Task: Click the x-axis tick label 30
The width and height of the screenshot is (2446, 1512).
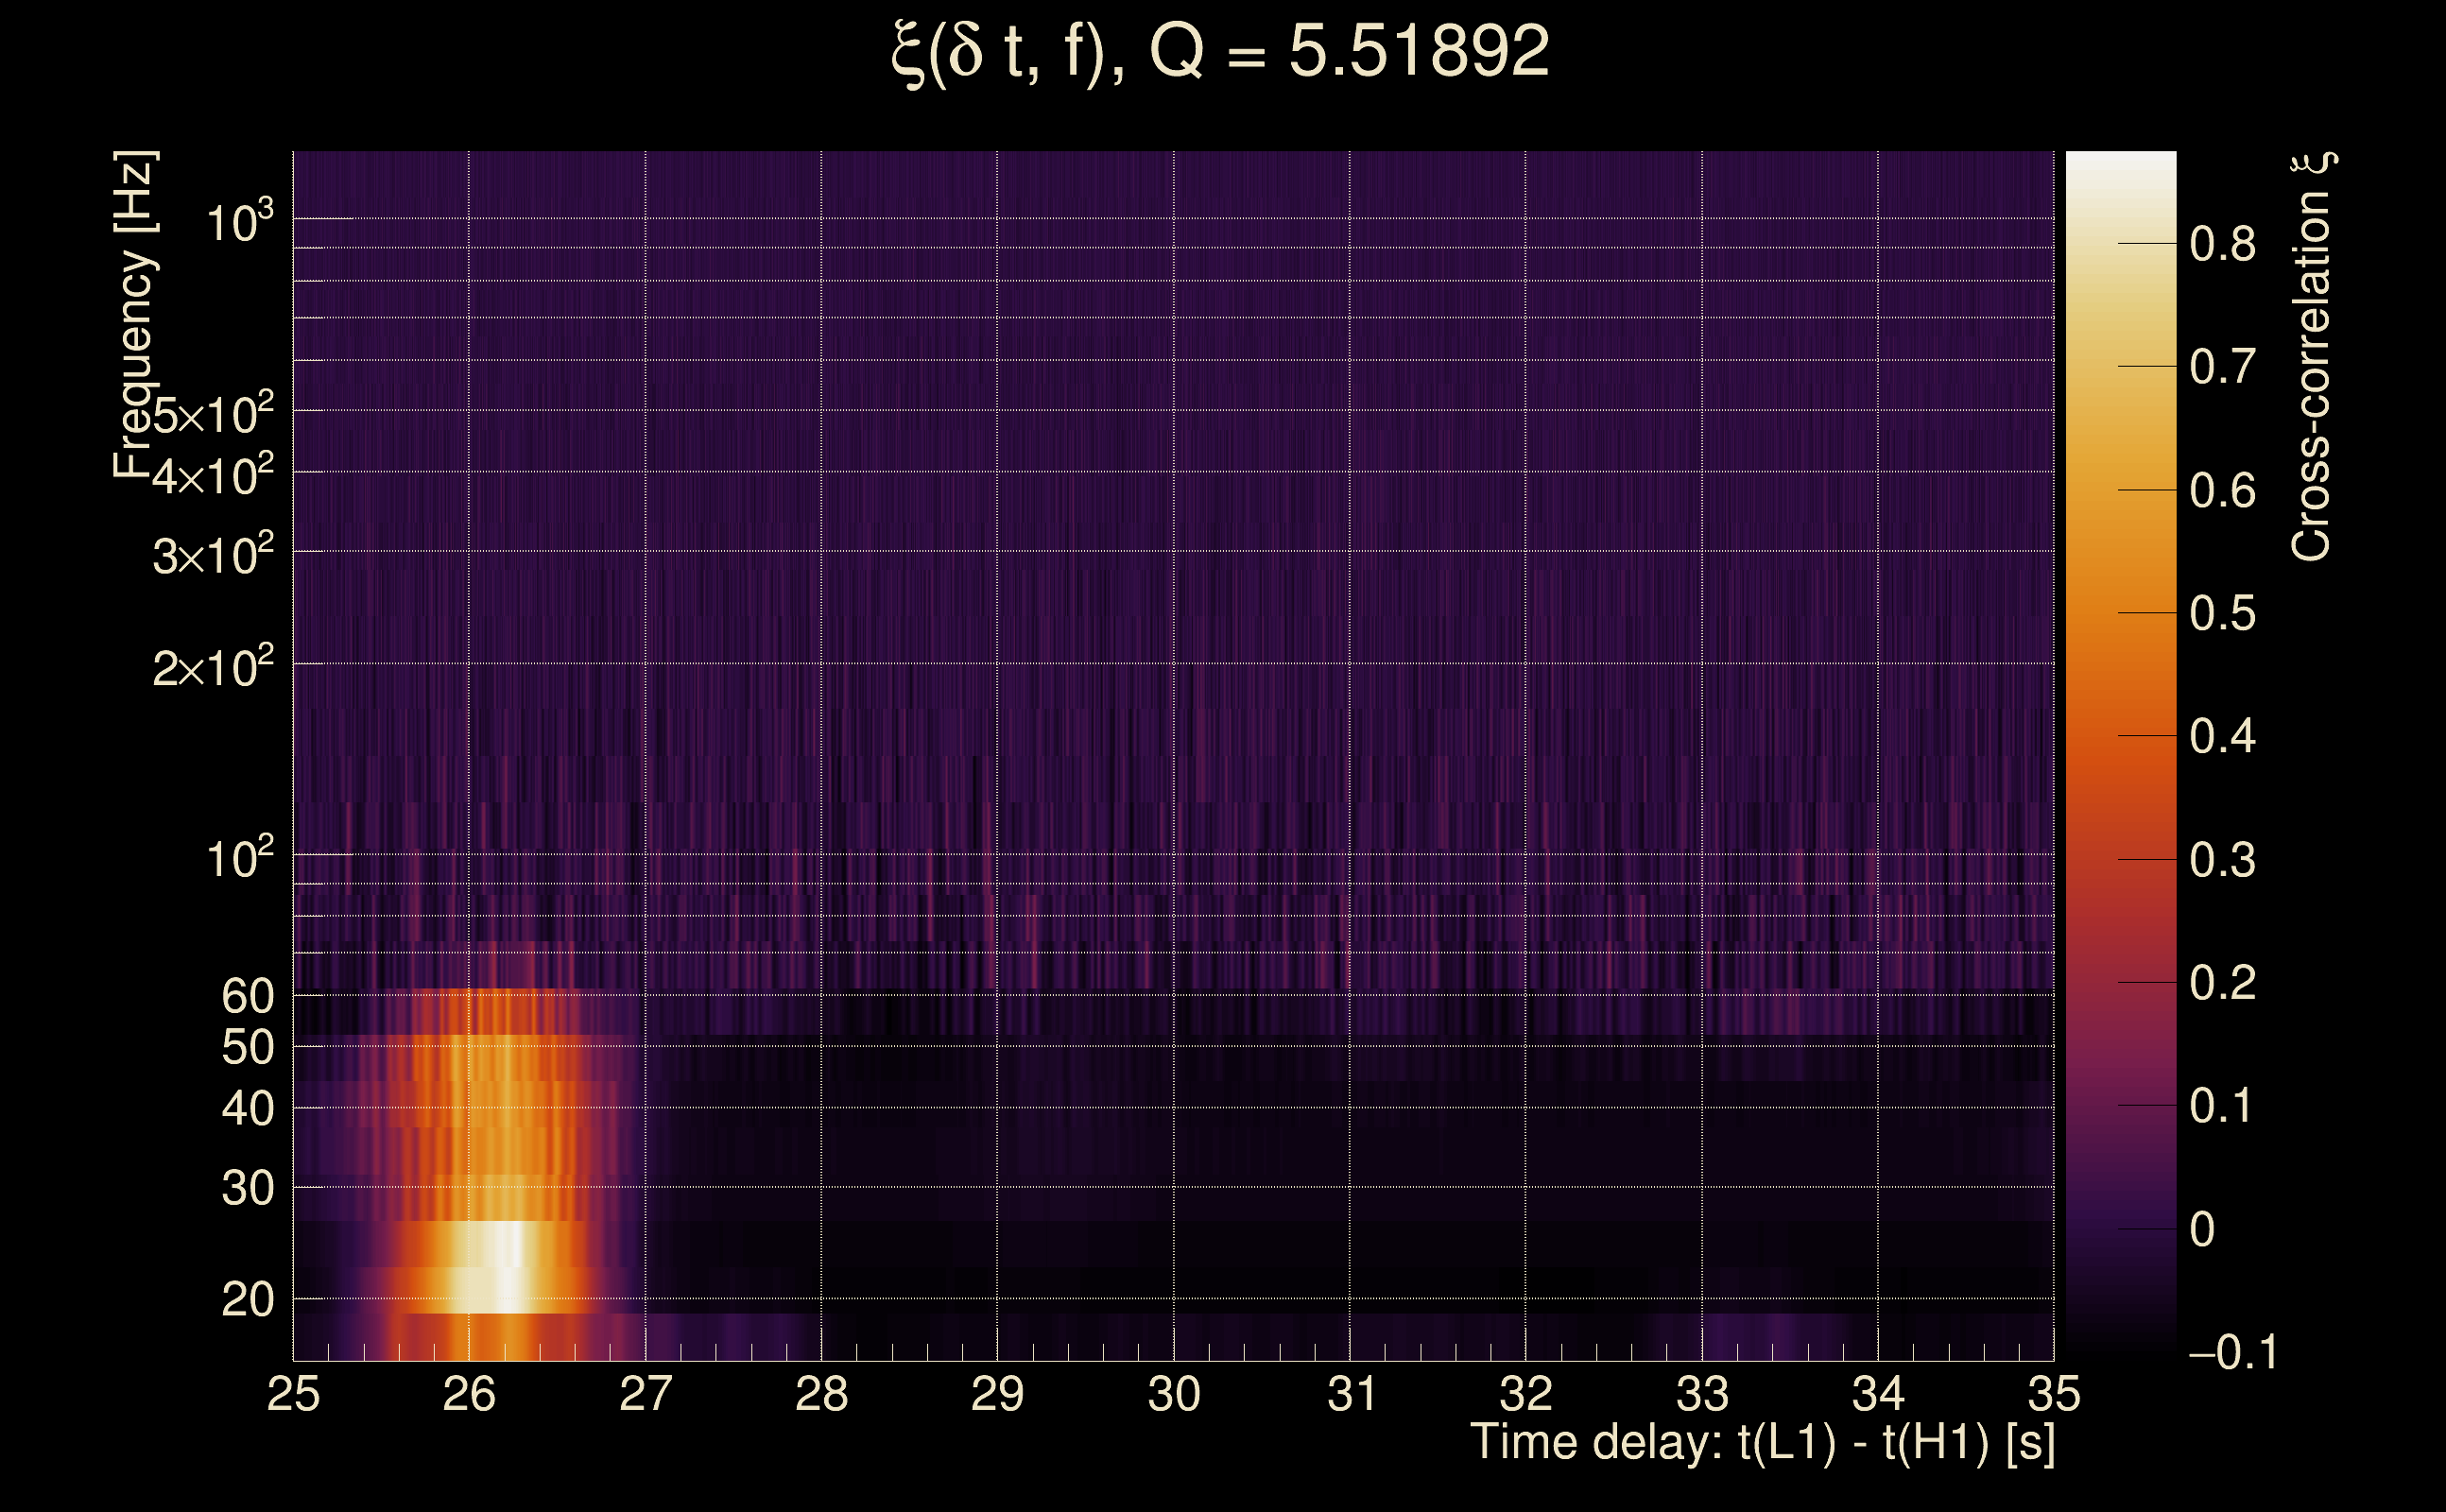Action: click(x=1174, y=1394)
